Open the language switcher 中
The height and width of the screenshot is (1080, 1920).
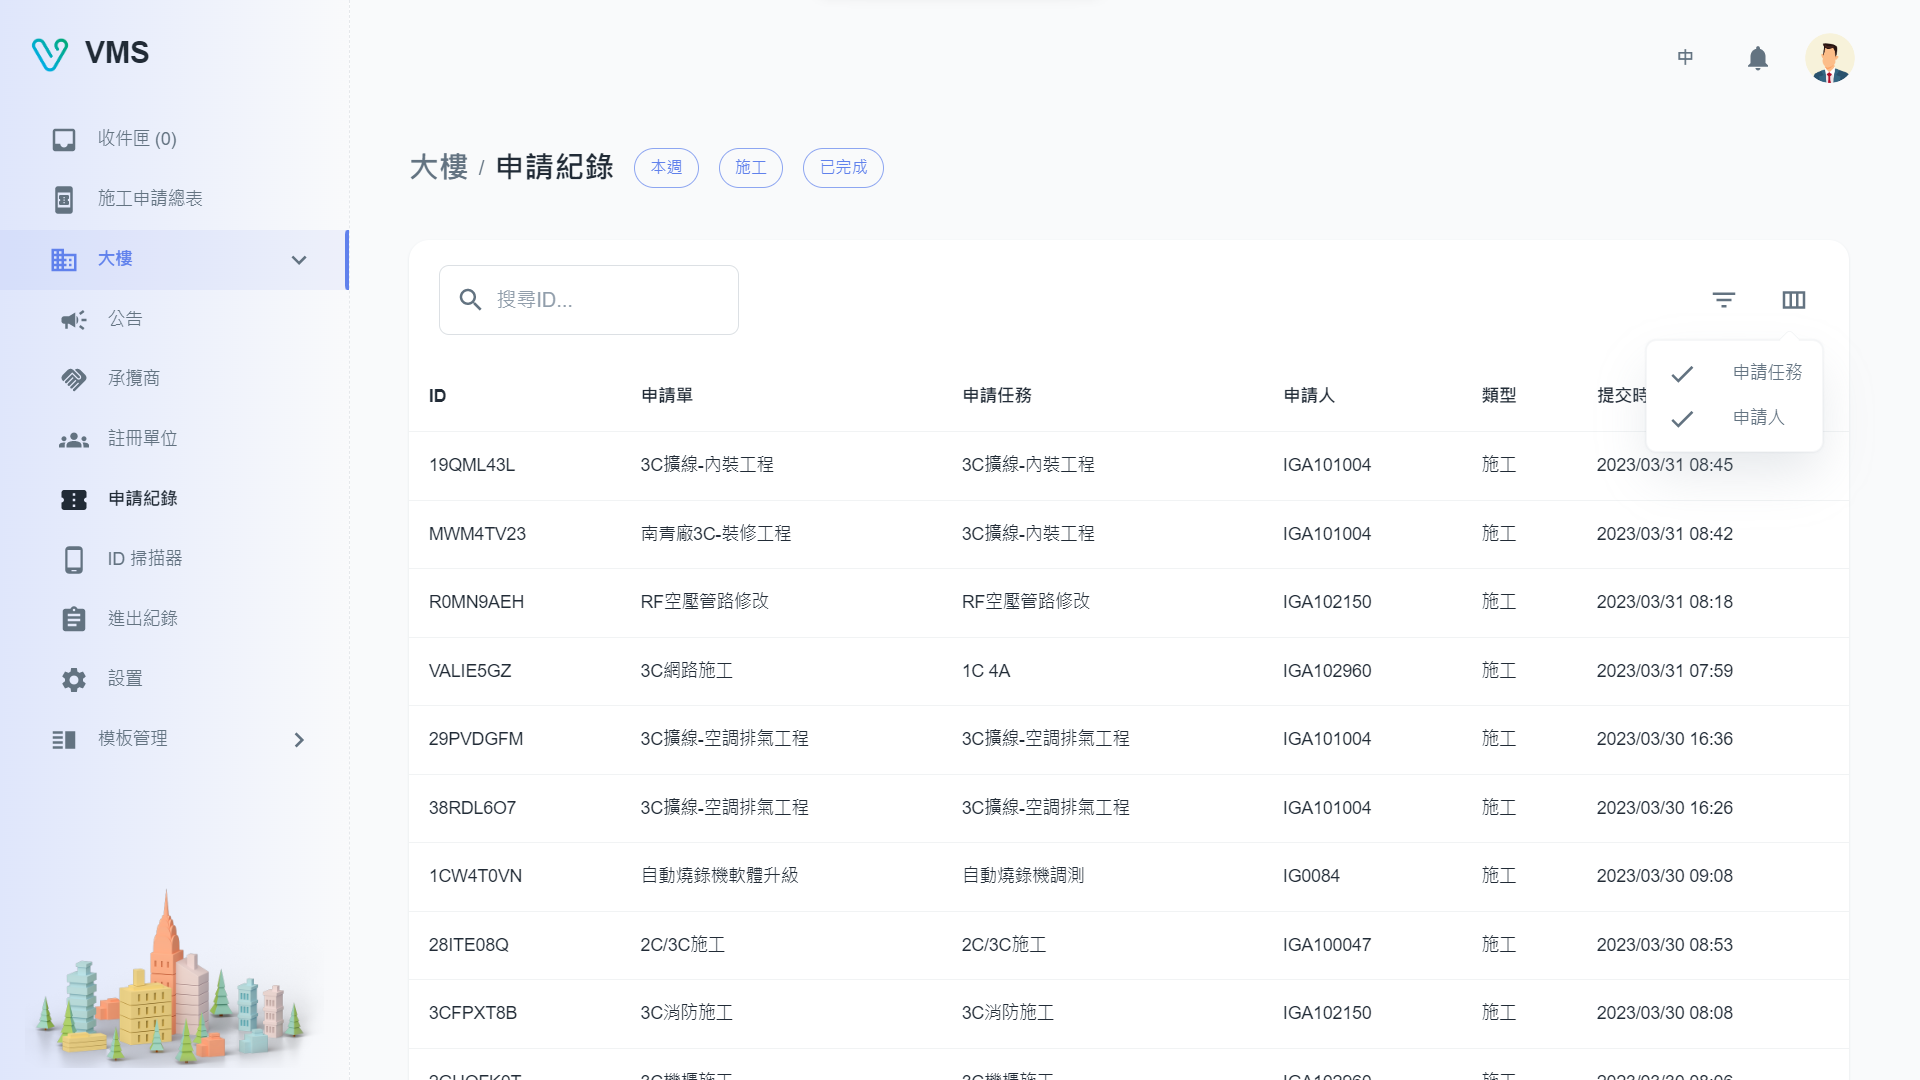[x=1685, y=58]
